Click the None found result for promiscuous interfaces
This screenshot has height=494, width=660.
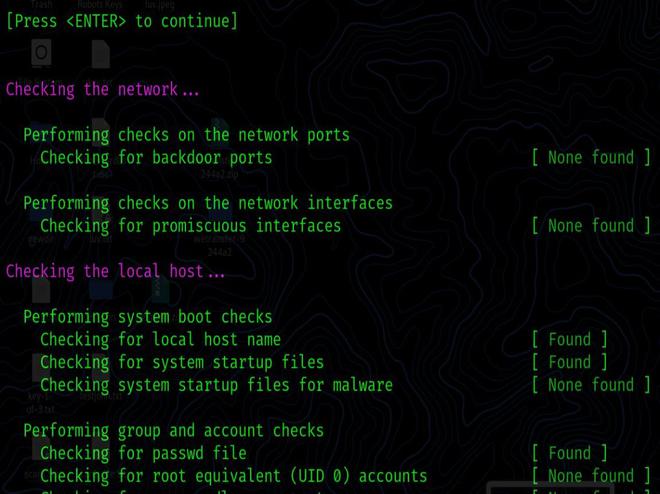pos(591,225)
